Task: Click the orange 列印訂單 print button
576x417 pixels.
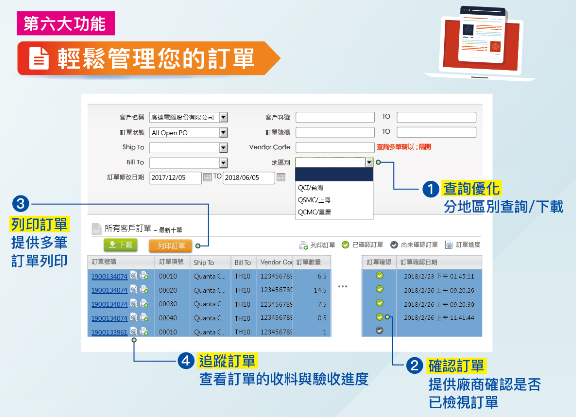Action: [x=170, y=246]
